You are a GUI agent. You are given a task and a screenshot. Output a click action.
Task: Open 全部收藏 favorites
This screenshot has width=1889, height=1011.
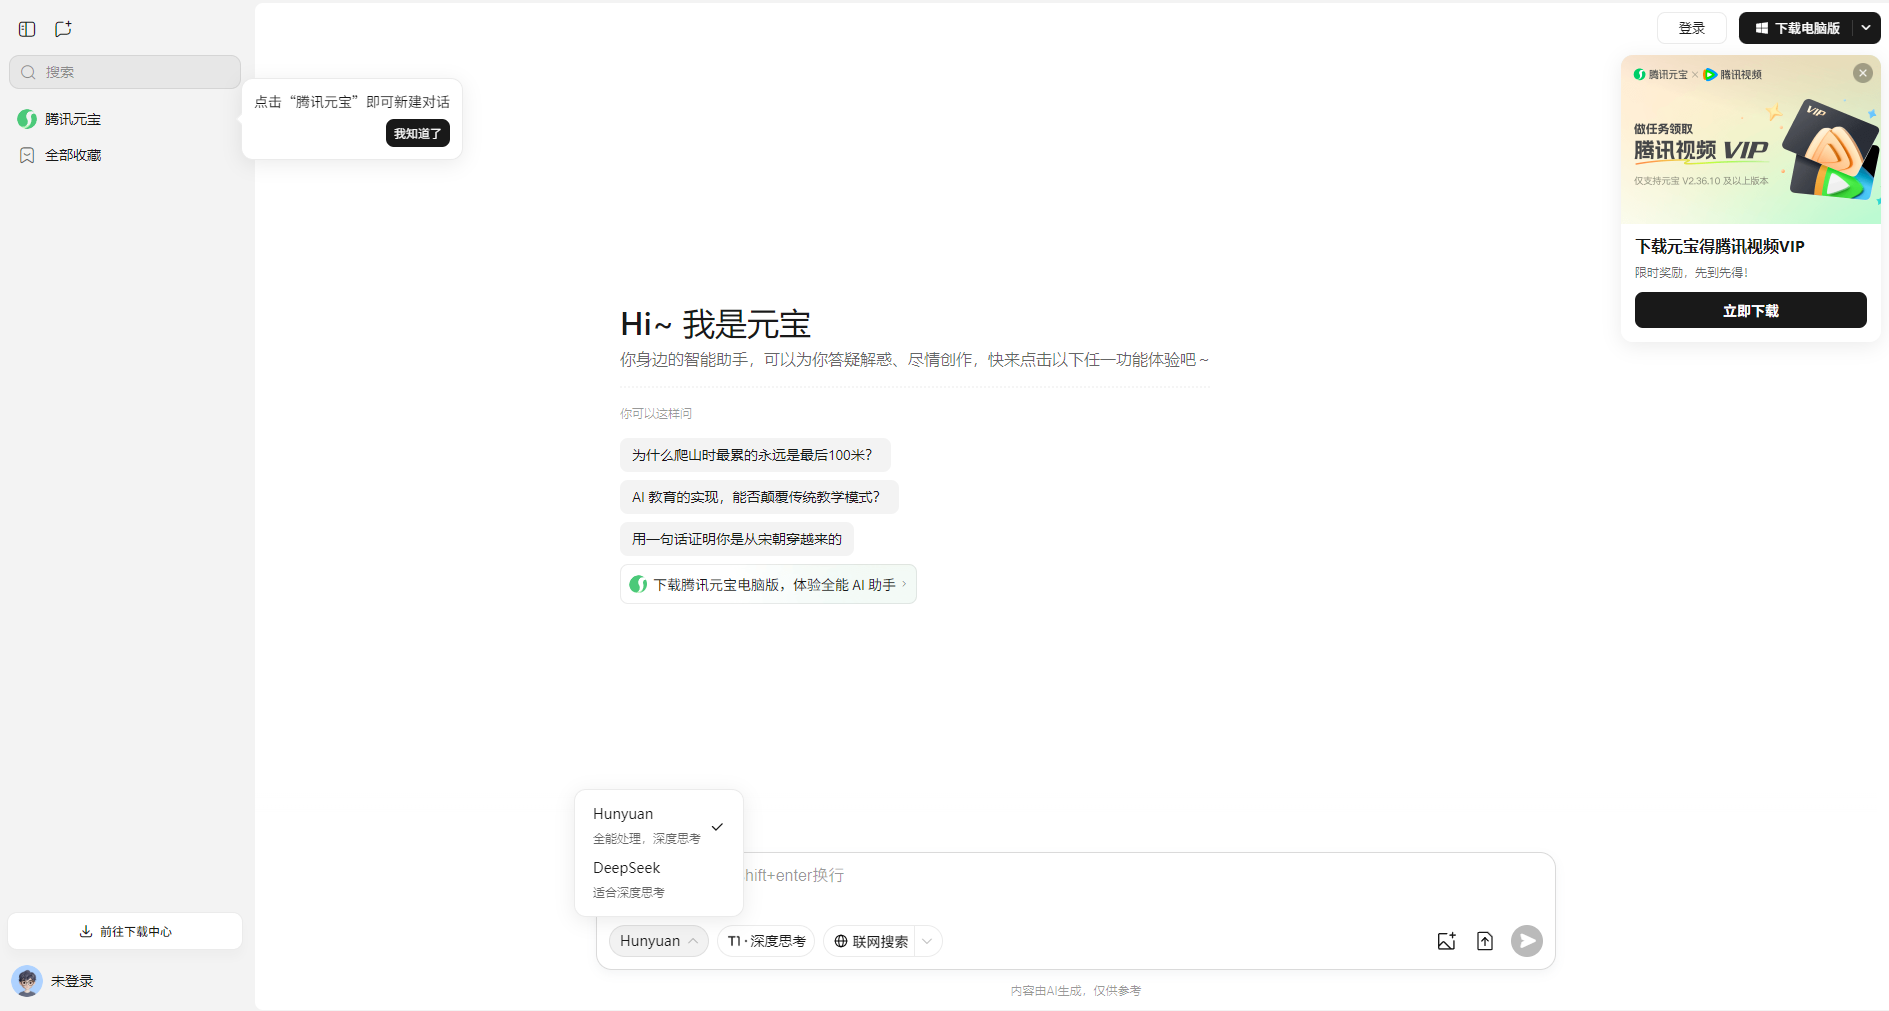pyautogui.click(x=125, y=155)
